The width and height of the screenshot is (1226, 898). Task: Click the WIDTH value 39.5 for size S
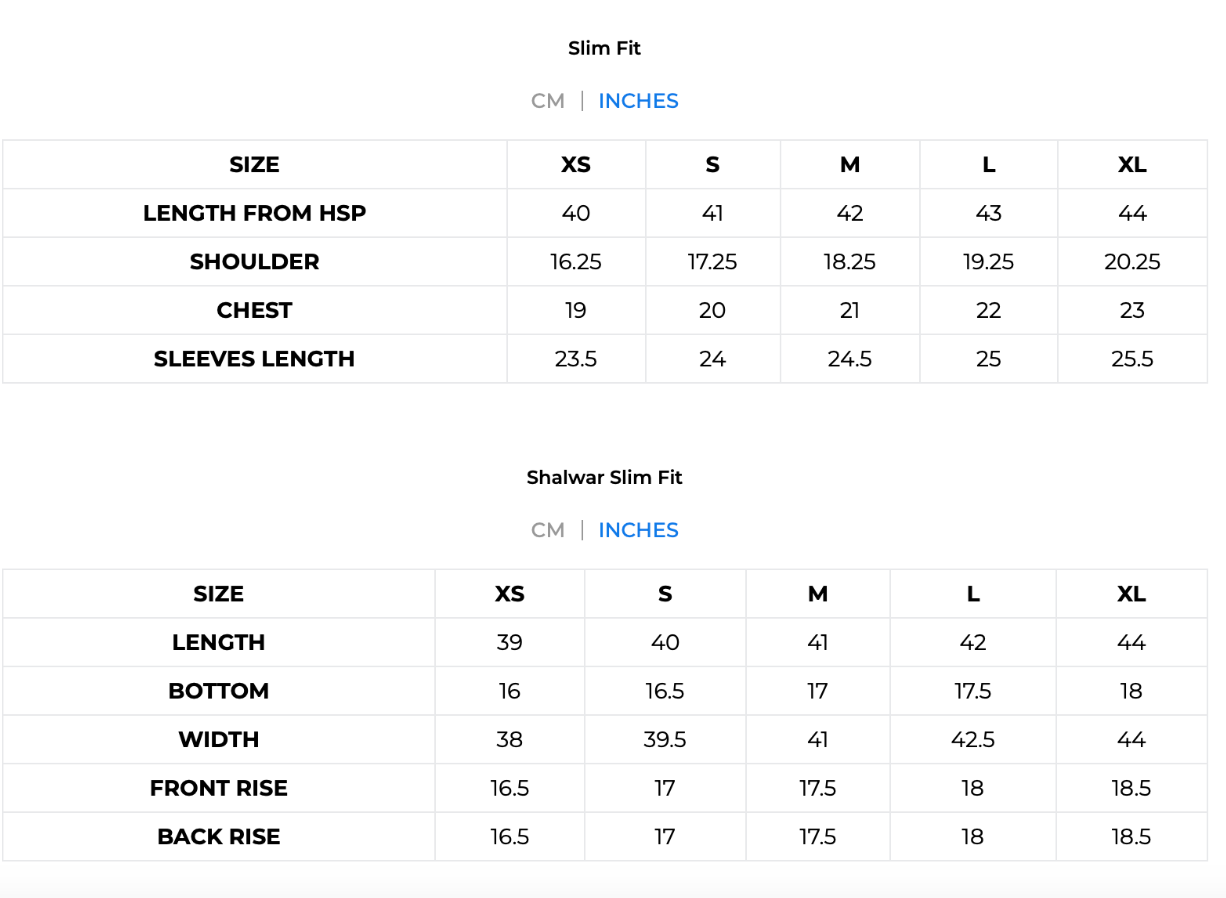(665, 740)
